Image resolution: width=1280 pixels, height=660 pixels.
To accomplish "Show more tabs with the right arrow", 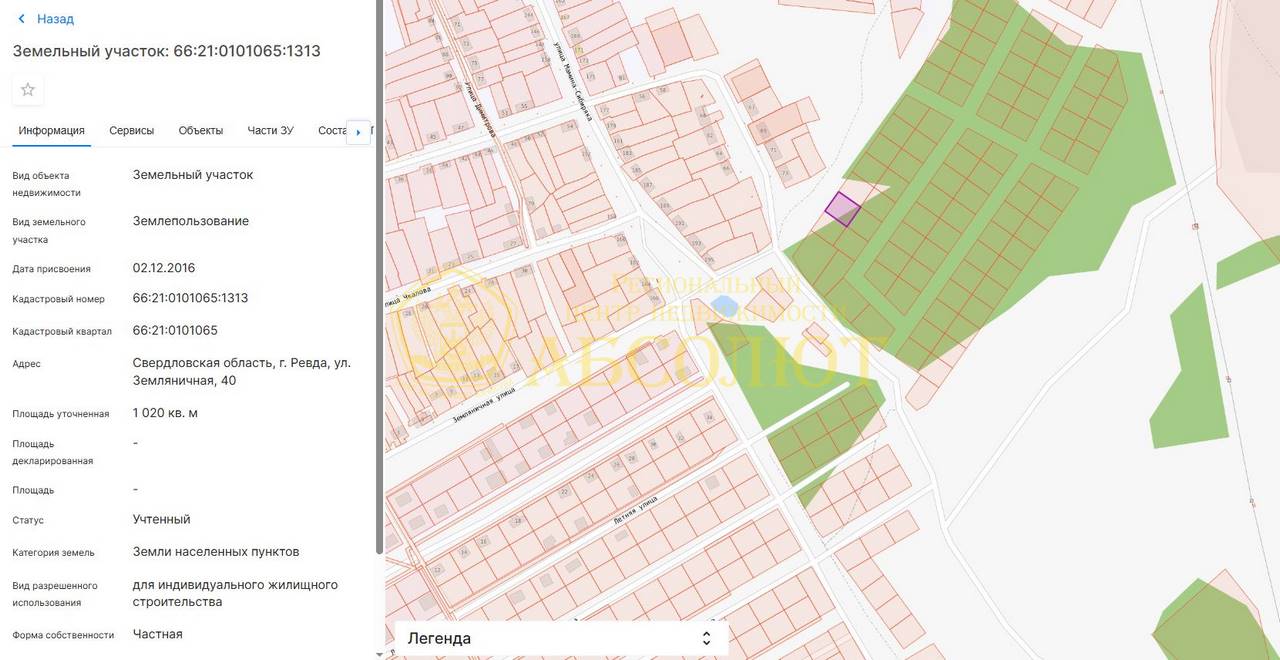I will click(x=358, y=131).
